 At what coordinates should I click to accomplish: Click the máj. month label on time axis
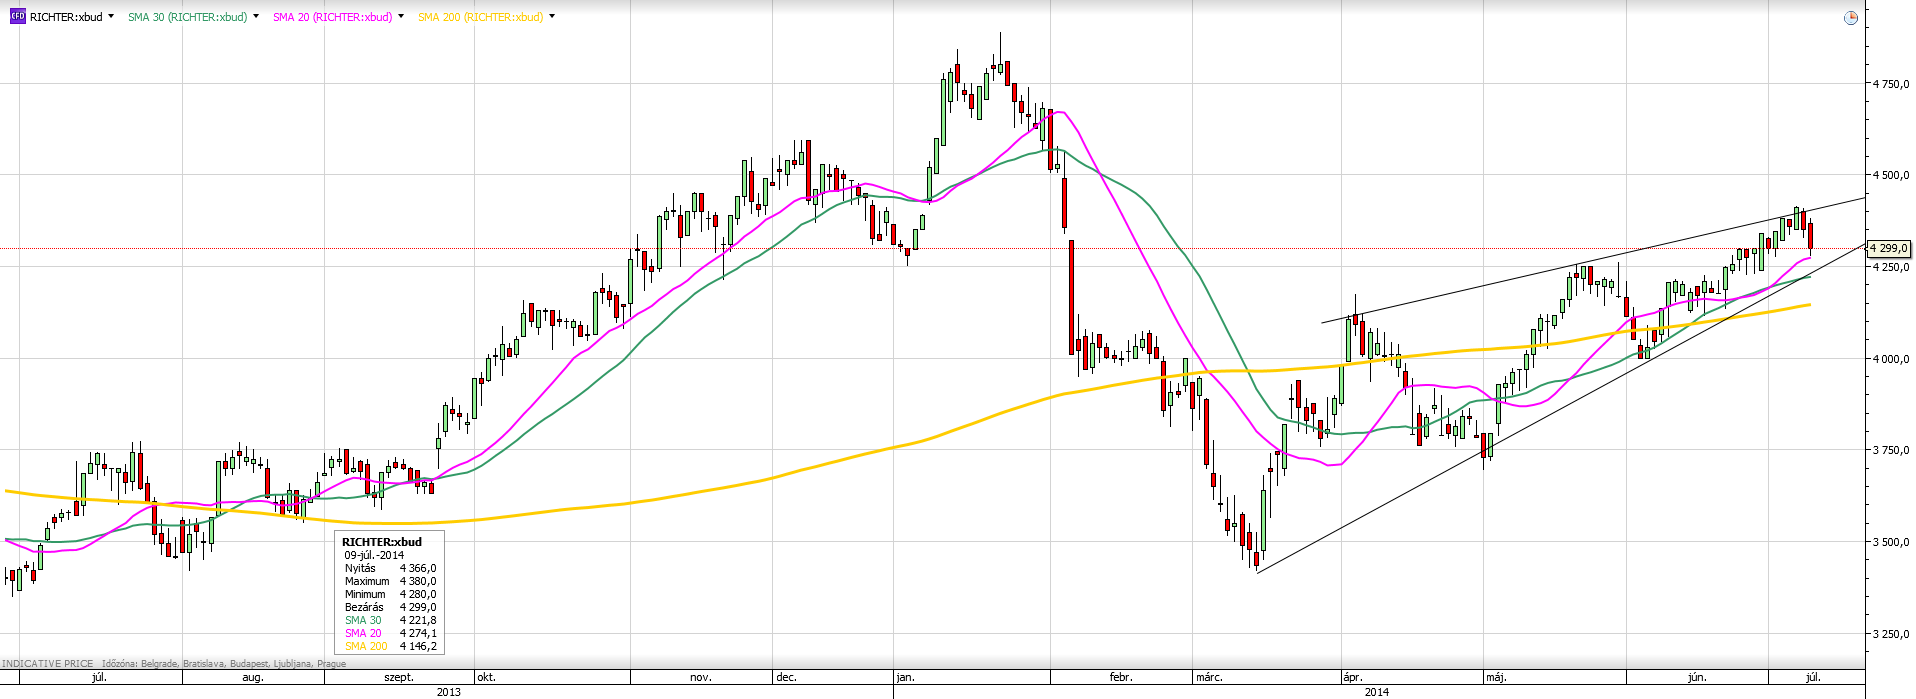point(1496,677)
